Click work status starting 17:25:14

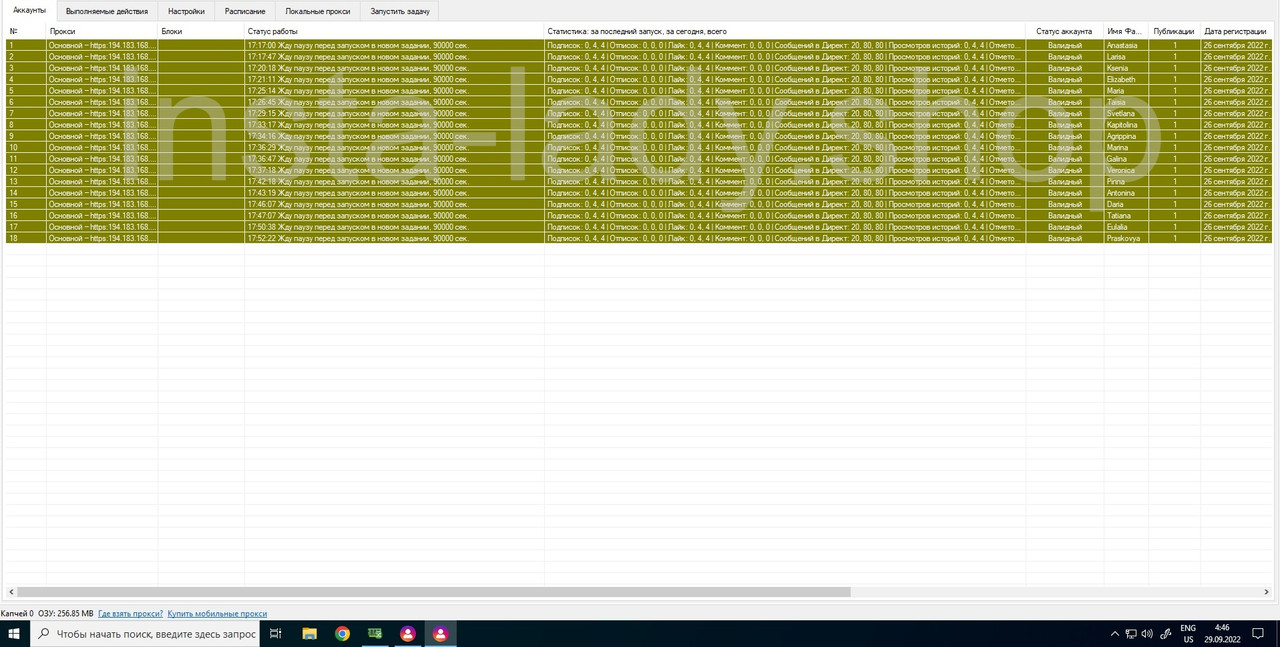pos(394,91)
